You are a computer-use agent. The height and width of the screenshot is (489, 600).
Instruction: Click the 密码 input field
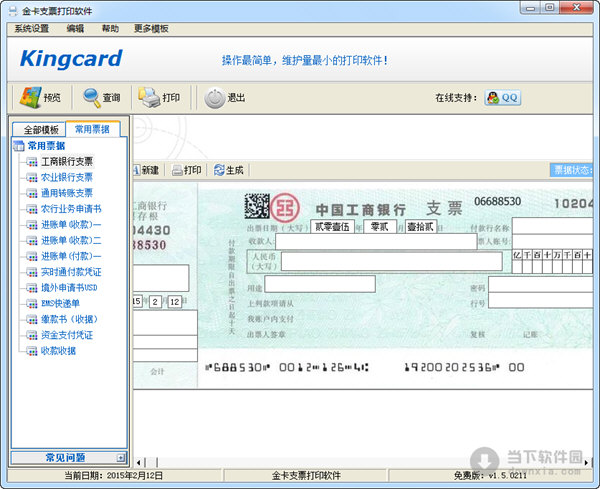tap(540, 285)
